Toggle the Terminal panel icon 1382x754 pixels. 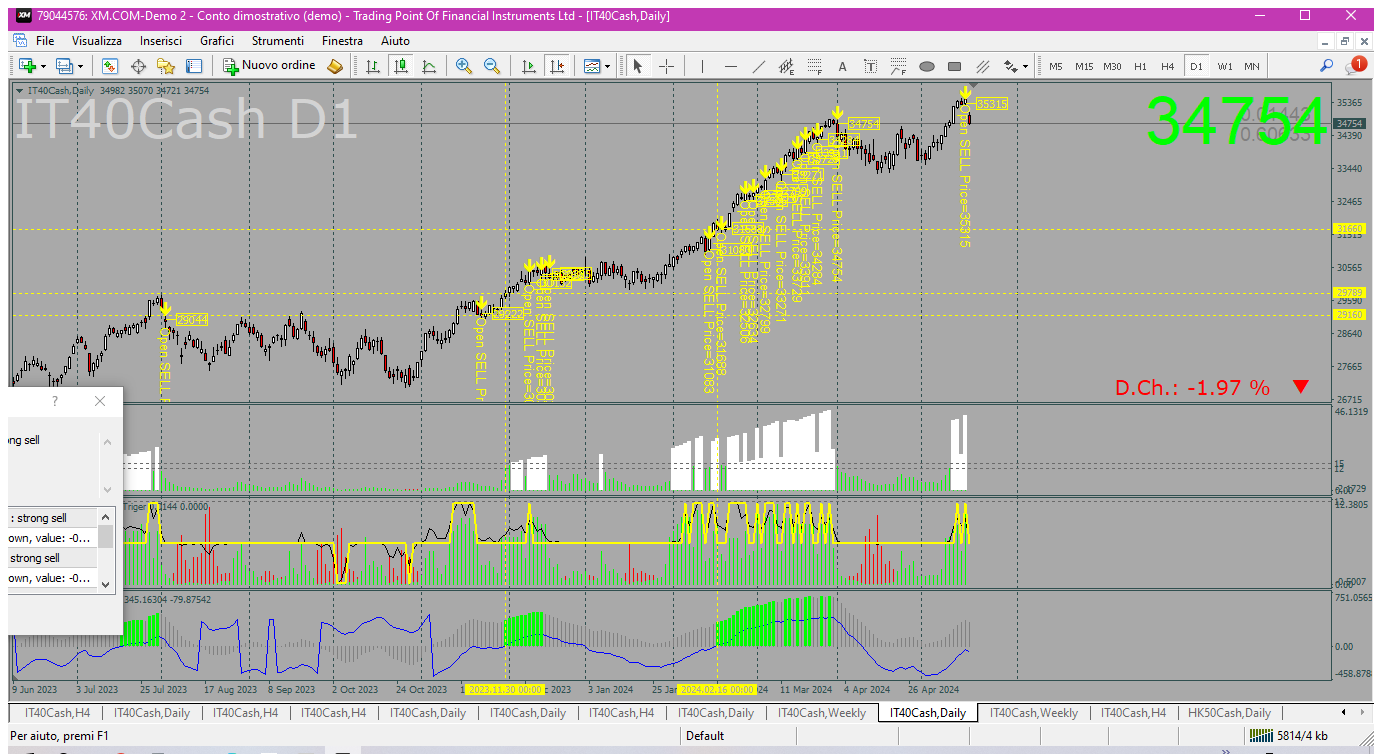[x=194, y=66]
